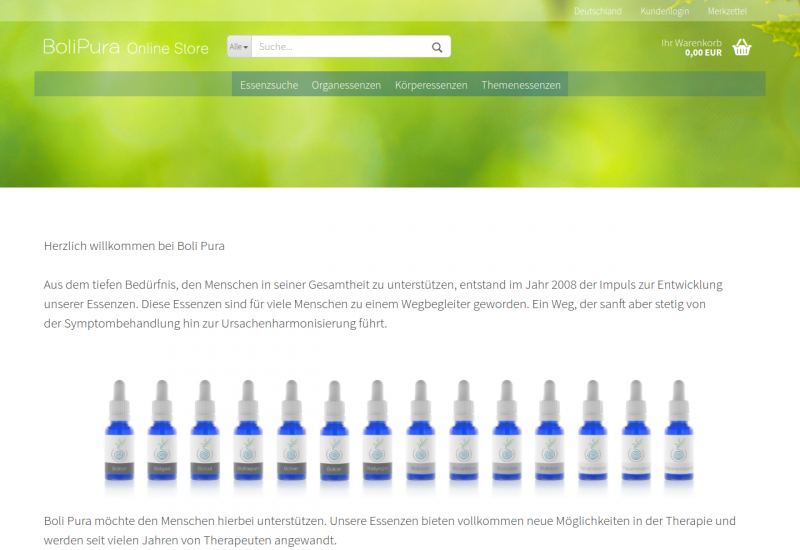Select Körperessenzen from the navigation bar
Image resolution: width=800 pixels, height=550 pixels.
(x=431, y=85)
